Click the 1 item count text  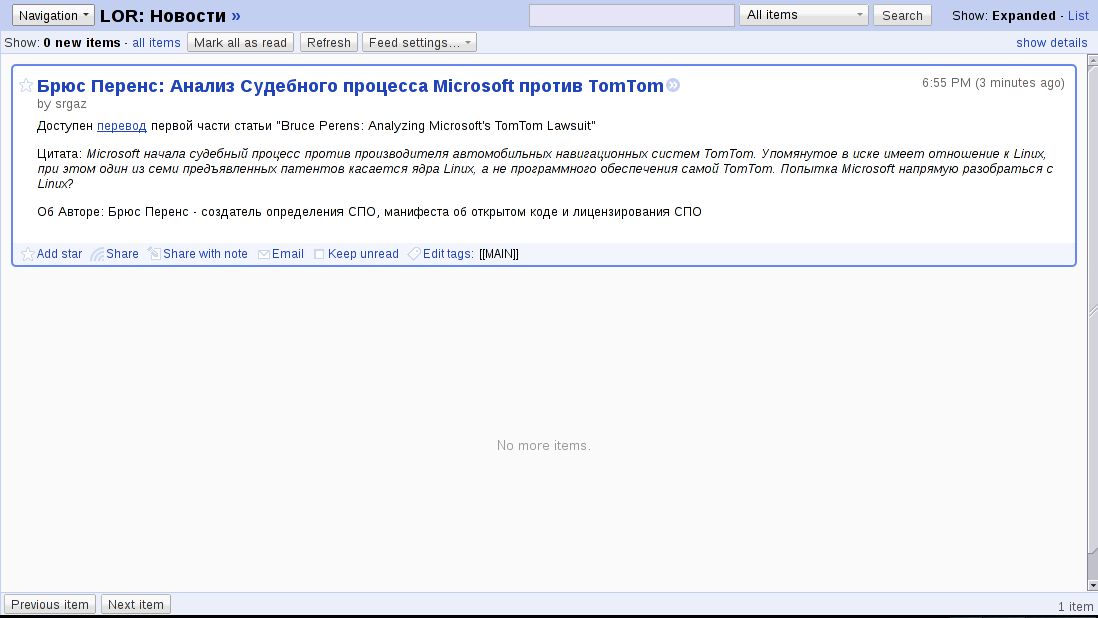(1076, 607)
